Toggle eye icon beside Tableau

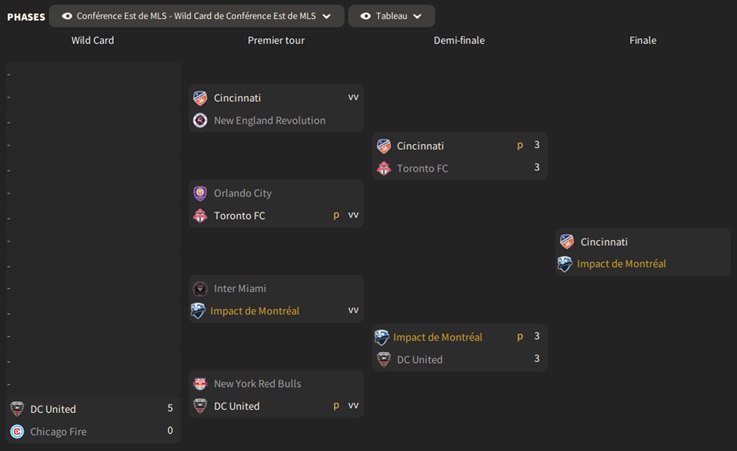[365, 16]
